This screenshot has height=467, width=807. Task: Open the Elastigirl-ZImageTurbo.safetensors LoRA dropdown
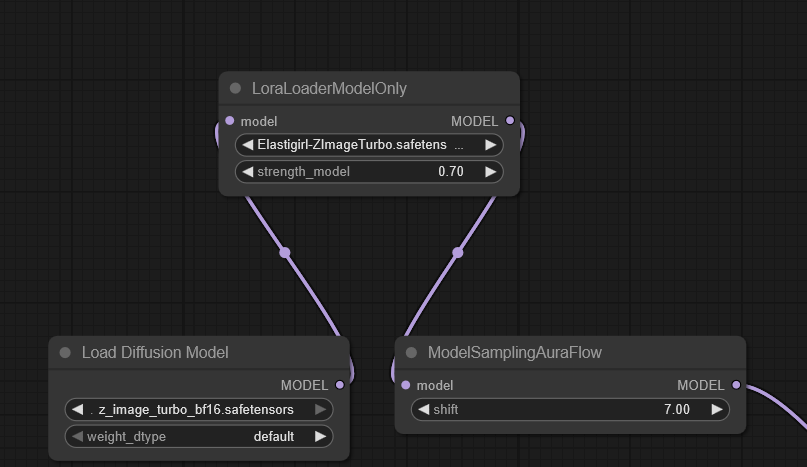click(369, 145)
